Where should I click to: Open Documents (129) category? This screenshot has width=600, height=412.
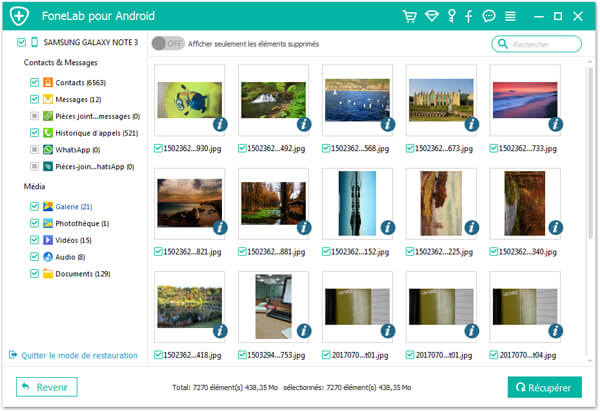coord(80,274)
